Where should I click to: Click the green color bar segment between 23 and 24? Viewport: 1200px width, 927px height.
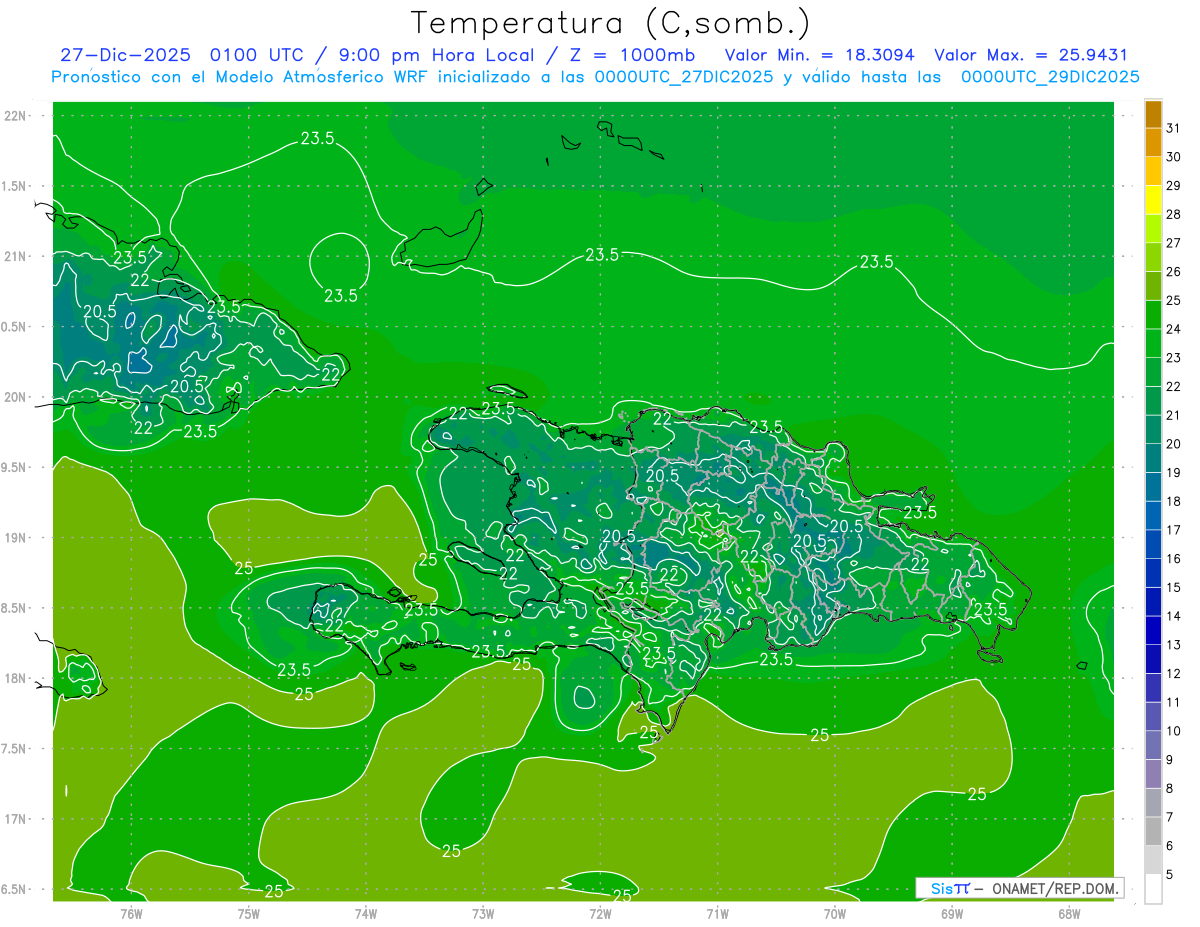point(1153,344)
